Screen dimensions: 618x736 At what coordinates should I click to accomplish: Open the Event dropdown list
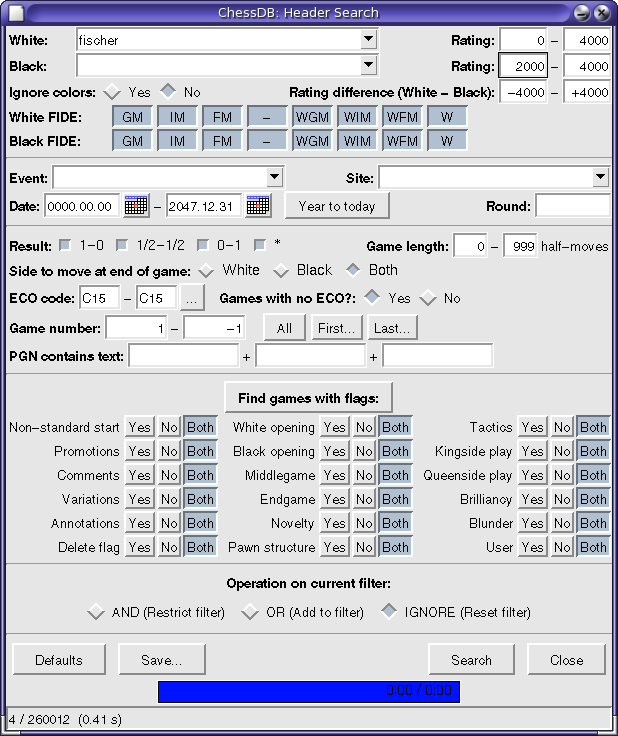[275, 178]
